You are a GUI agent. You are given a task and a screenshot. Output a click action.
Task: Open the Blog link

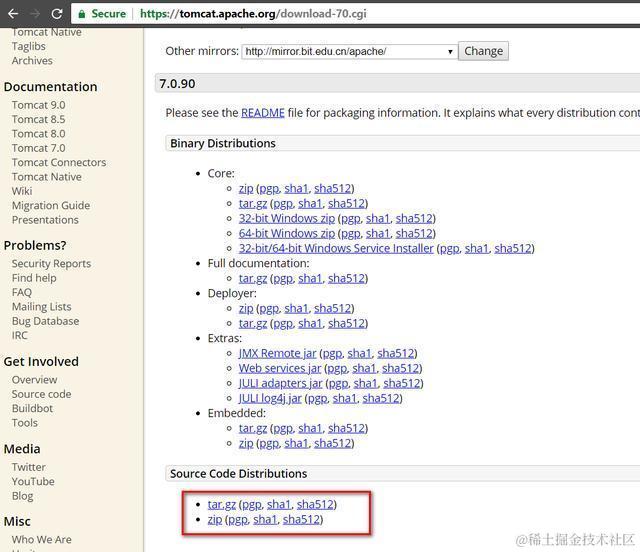pyautogui.click(x=22, y=496)
